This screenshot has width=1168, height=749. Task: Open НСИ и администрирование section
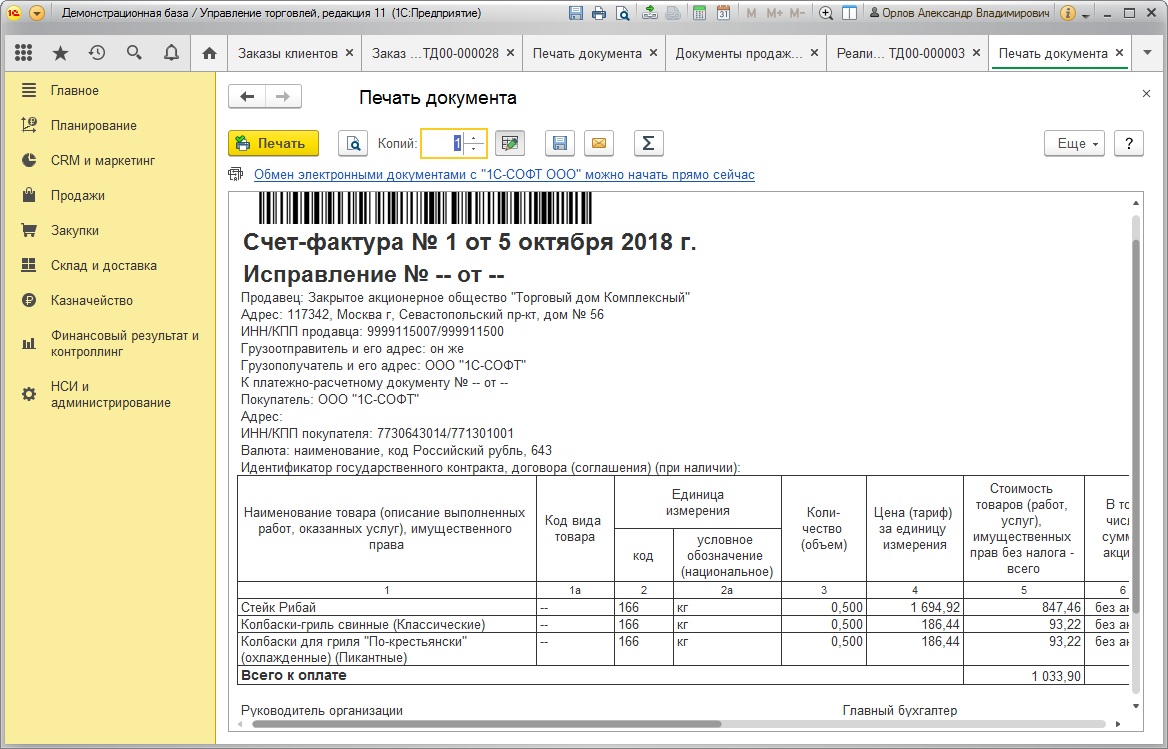coord(110,394)
